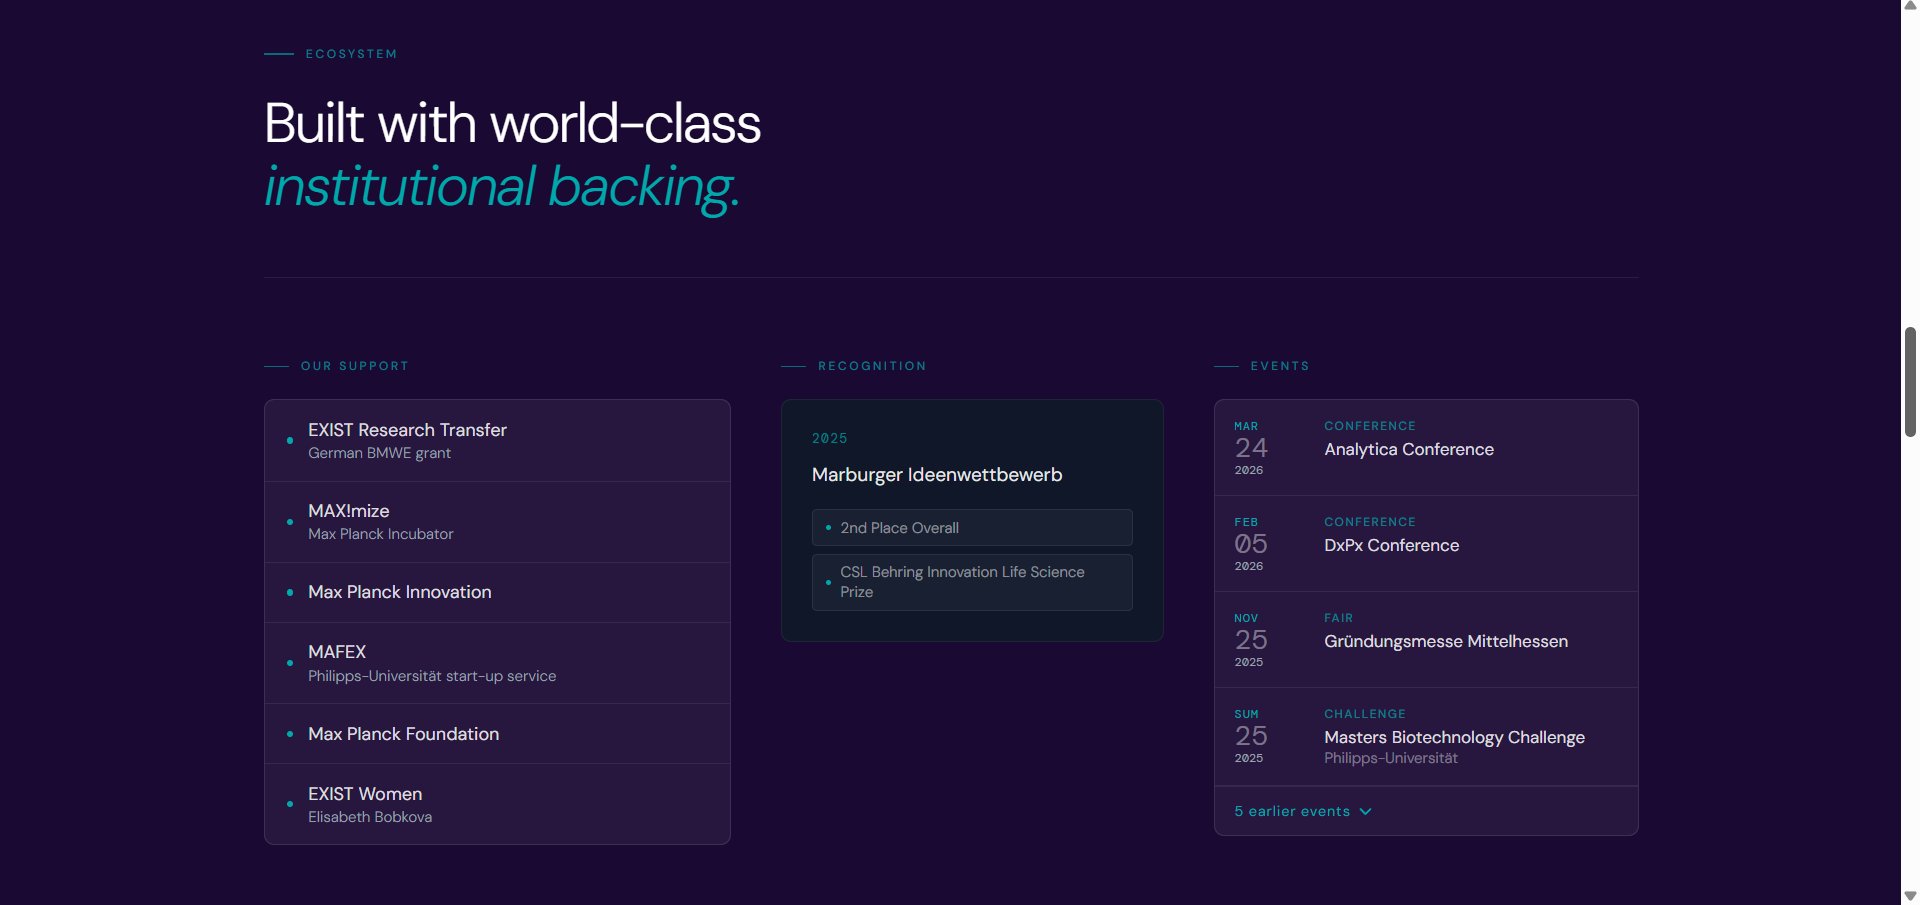
Task: Click the MAR 24 2026 date marker
Action: coord(1250,448)
